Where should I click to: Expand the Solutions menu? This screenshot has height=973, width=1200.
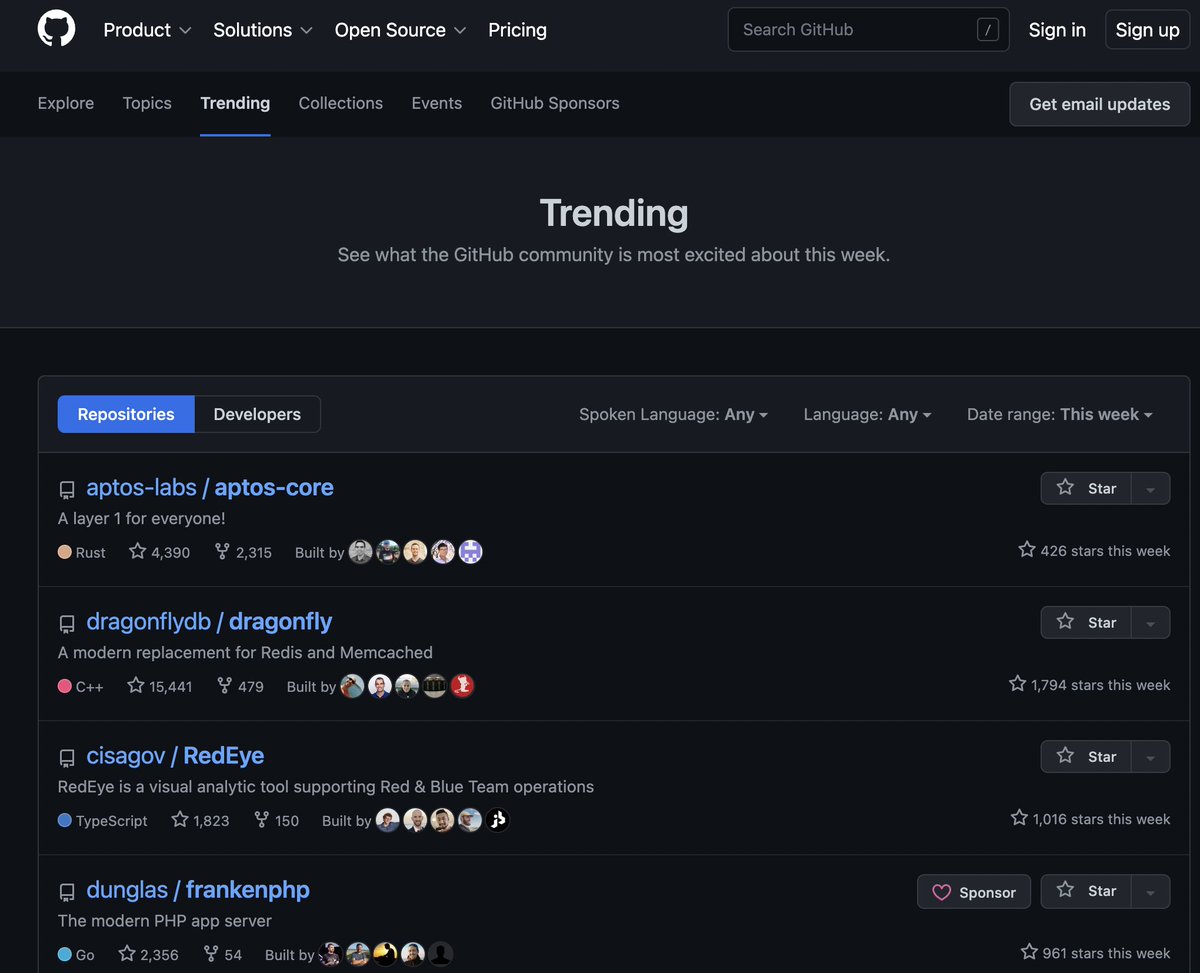(263, 30)
